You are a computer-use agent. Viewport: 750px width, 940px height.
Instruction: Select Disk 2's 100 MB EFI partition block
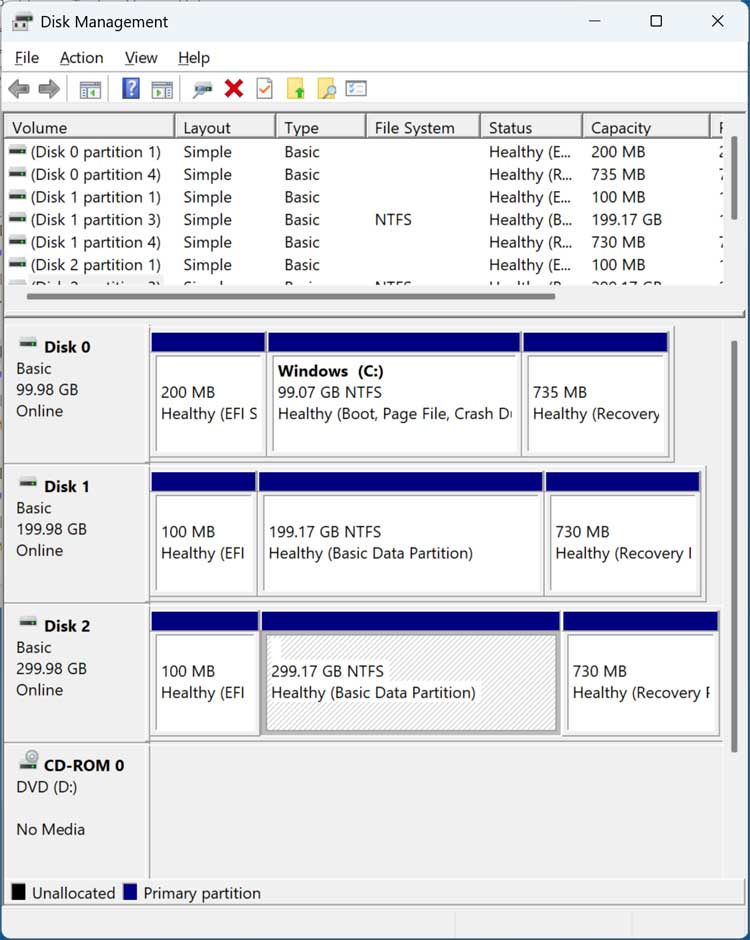[205, 673]
